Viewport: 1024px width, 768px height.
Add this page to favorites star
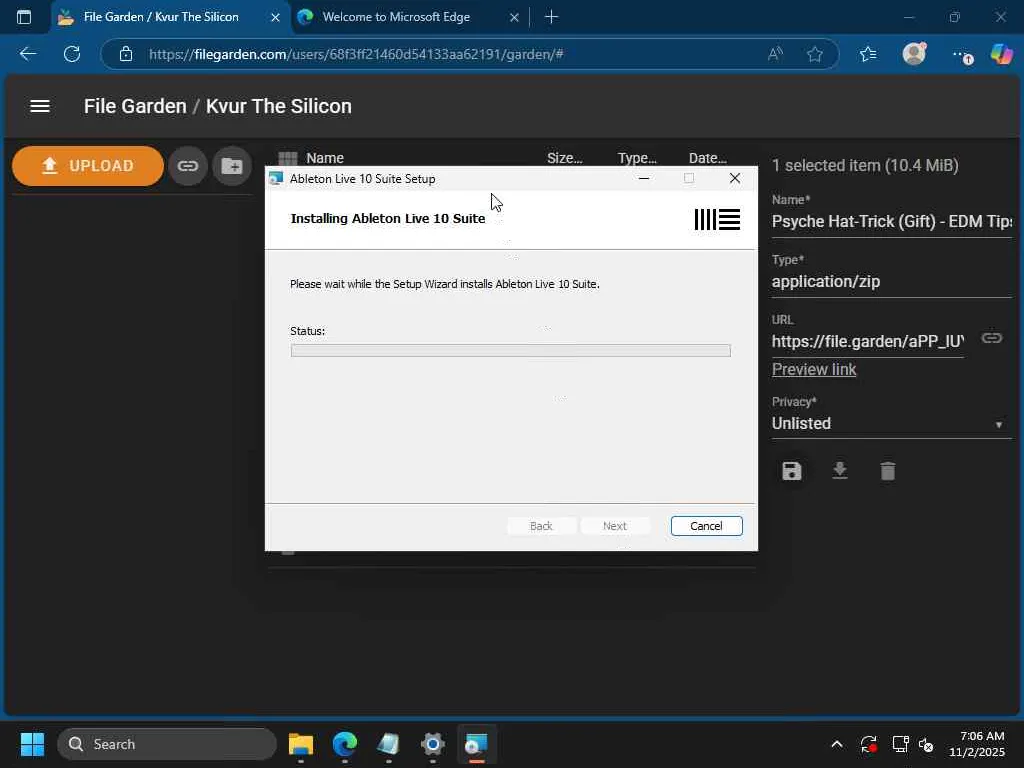tap(814, 54)
